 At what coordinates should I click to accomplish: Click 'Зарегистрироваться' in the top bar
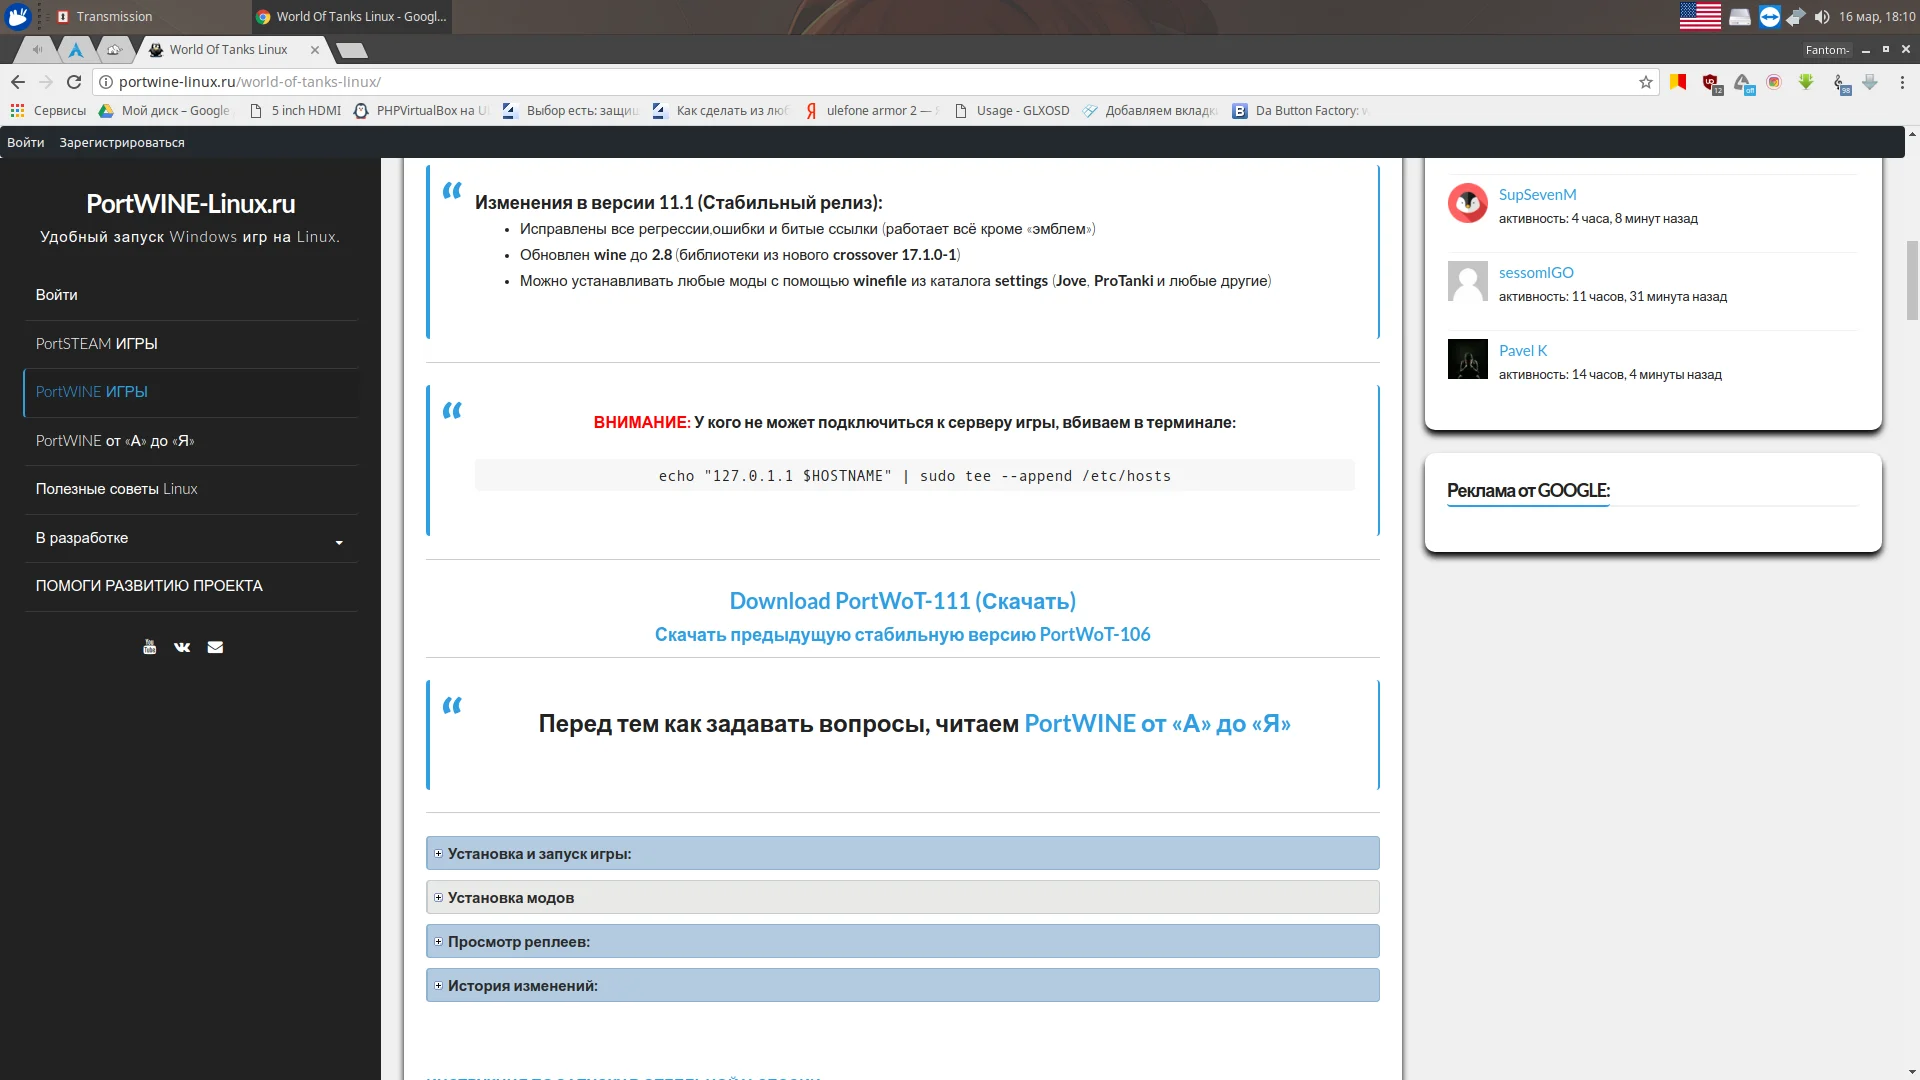[122, 142]
